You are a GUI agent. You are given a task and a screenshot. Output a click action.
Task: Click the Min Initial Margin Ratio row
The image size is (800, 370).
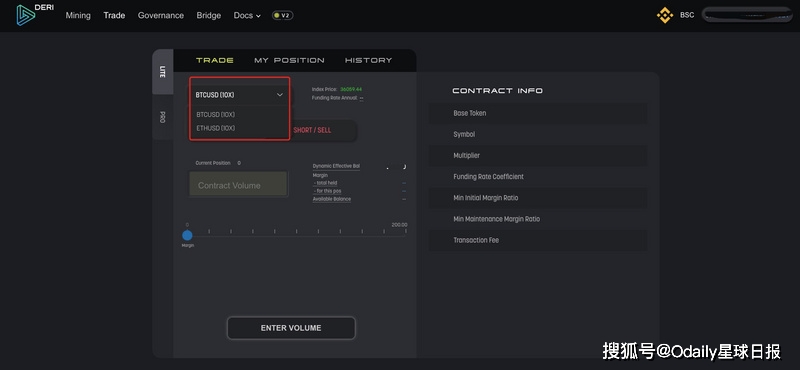tap(538, 198)
